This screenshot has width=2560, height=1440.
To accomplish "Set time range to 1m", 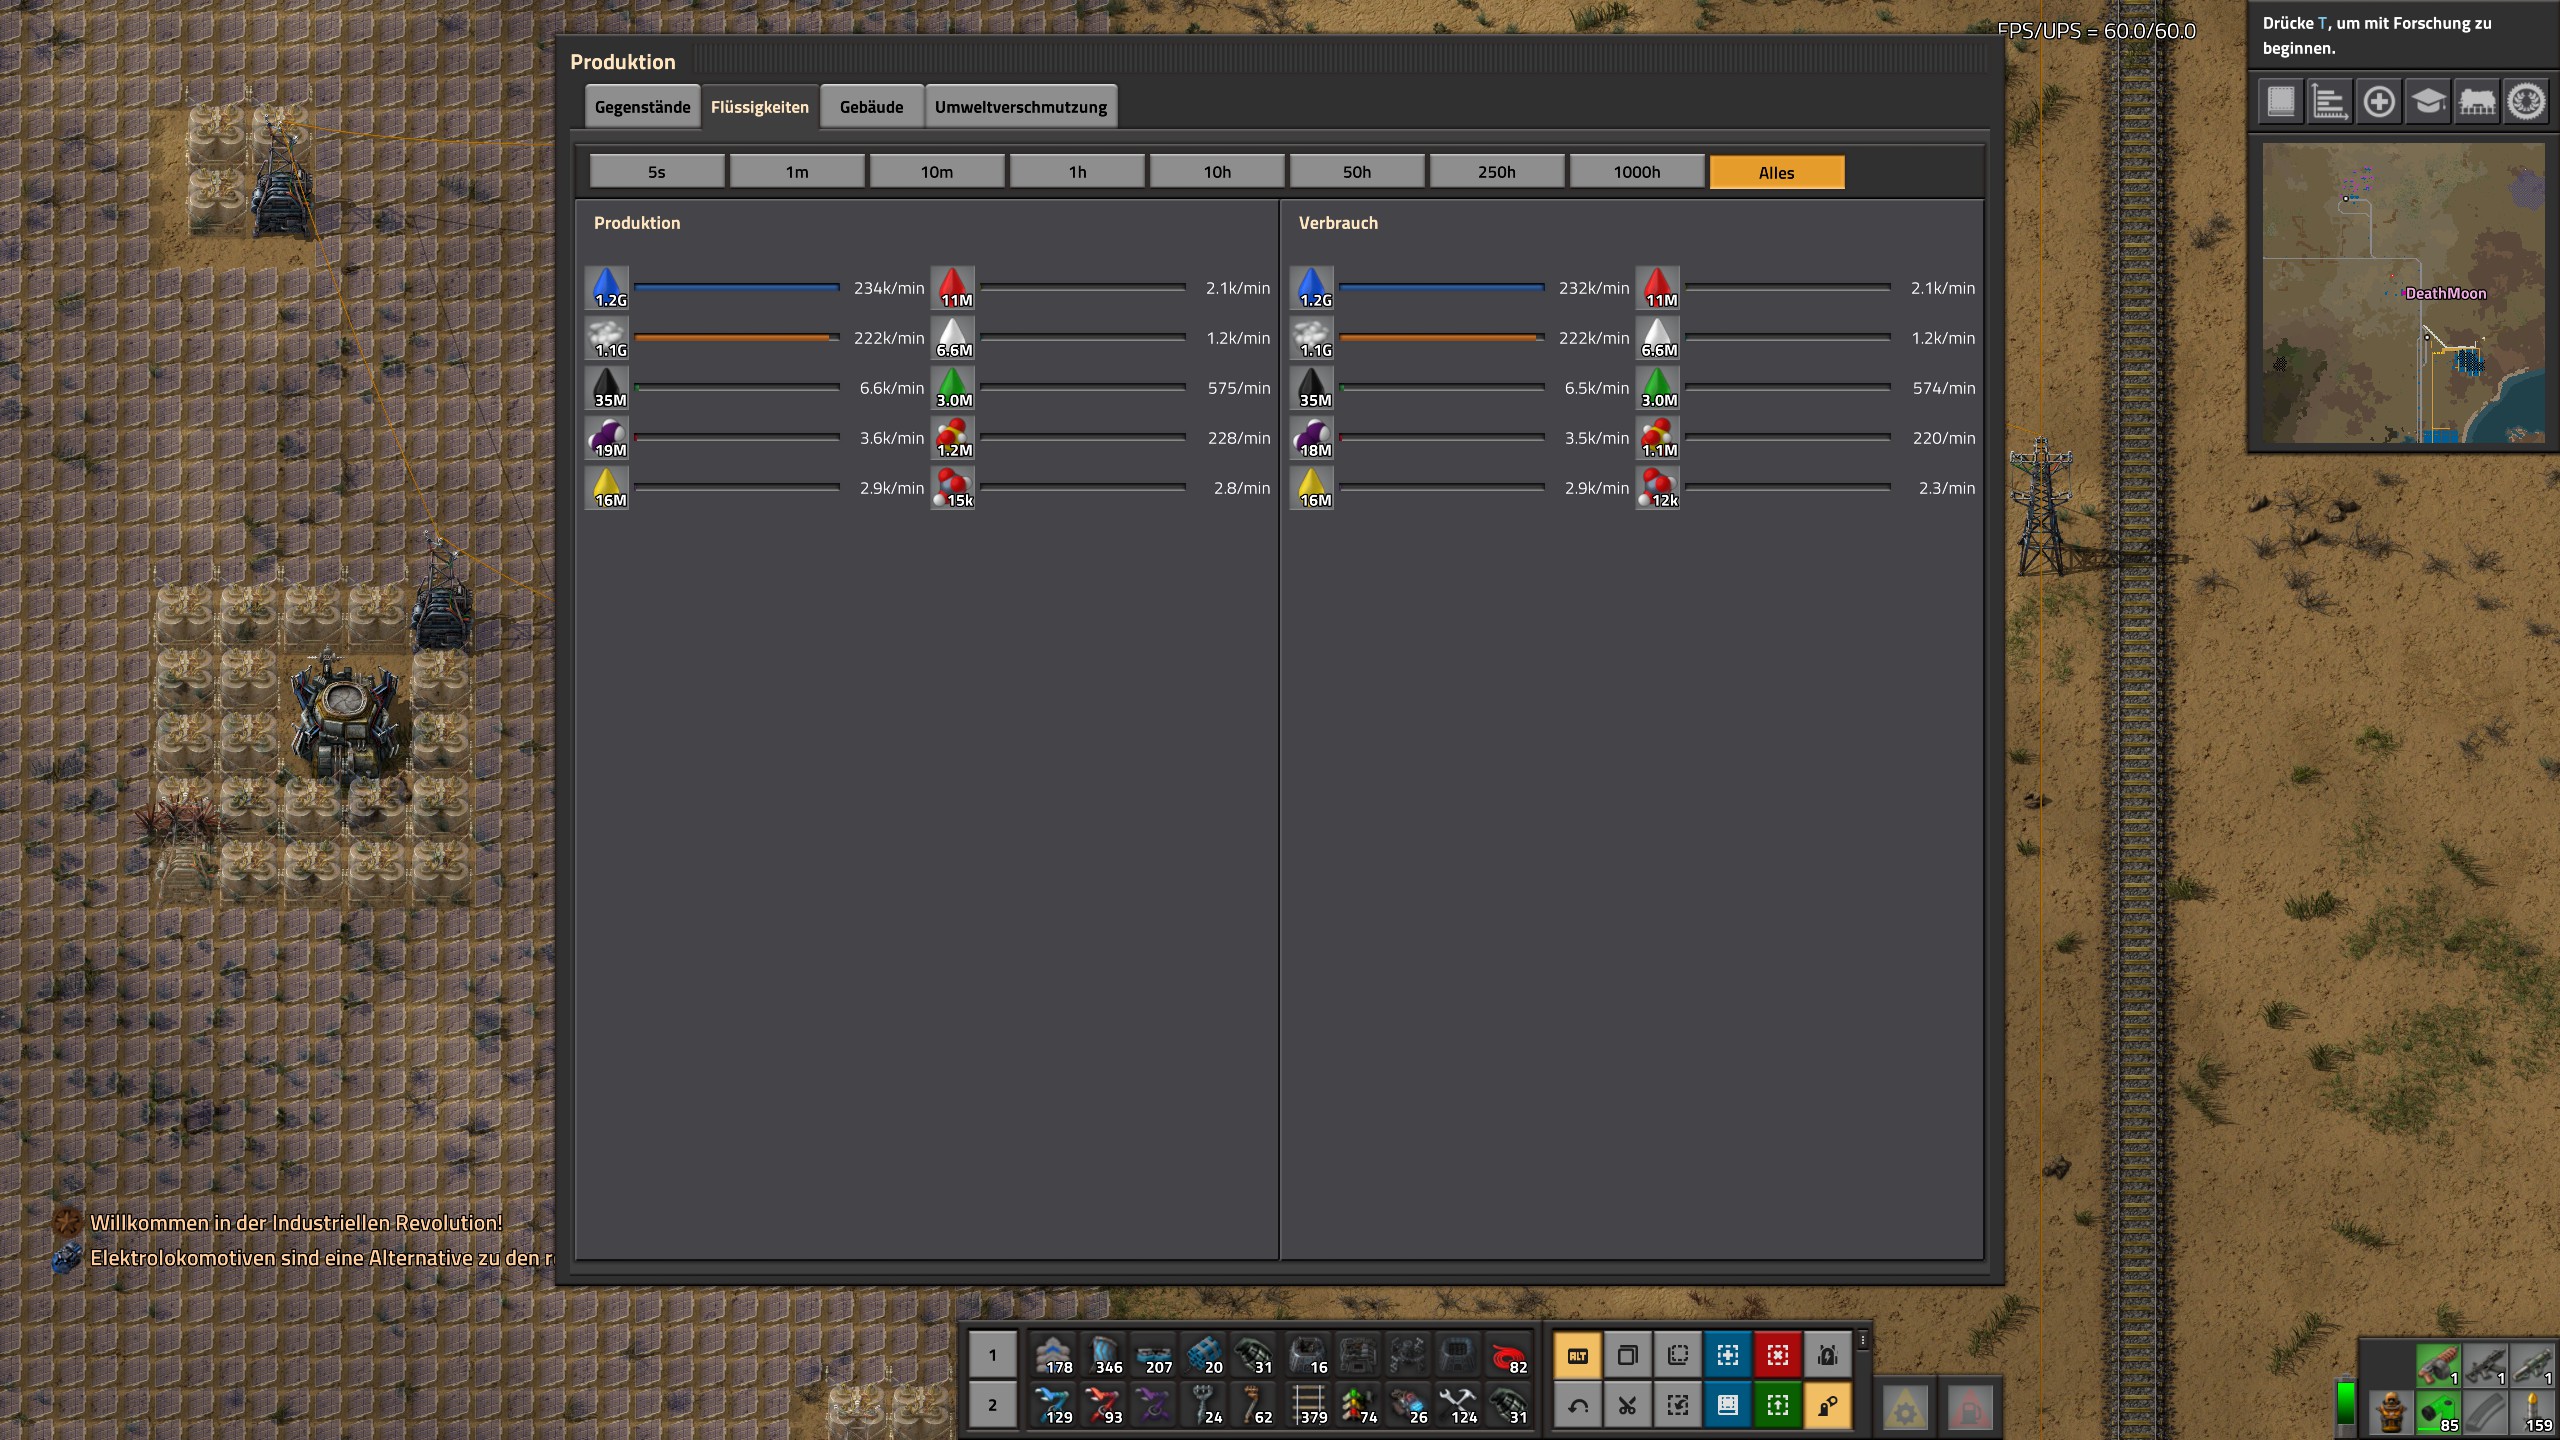I will (797, 172).
